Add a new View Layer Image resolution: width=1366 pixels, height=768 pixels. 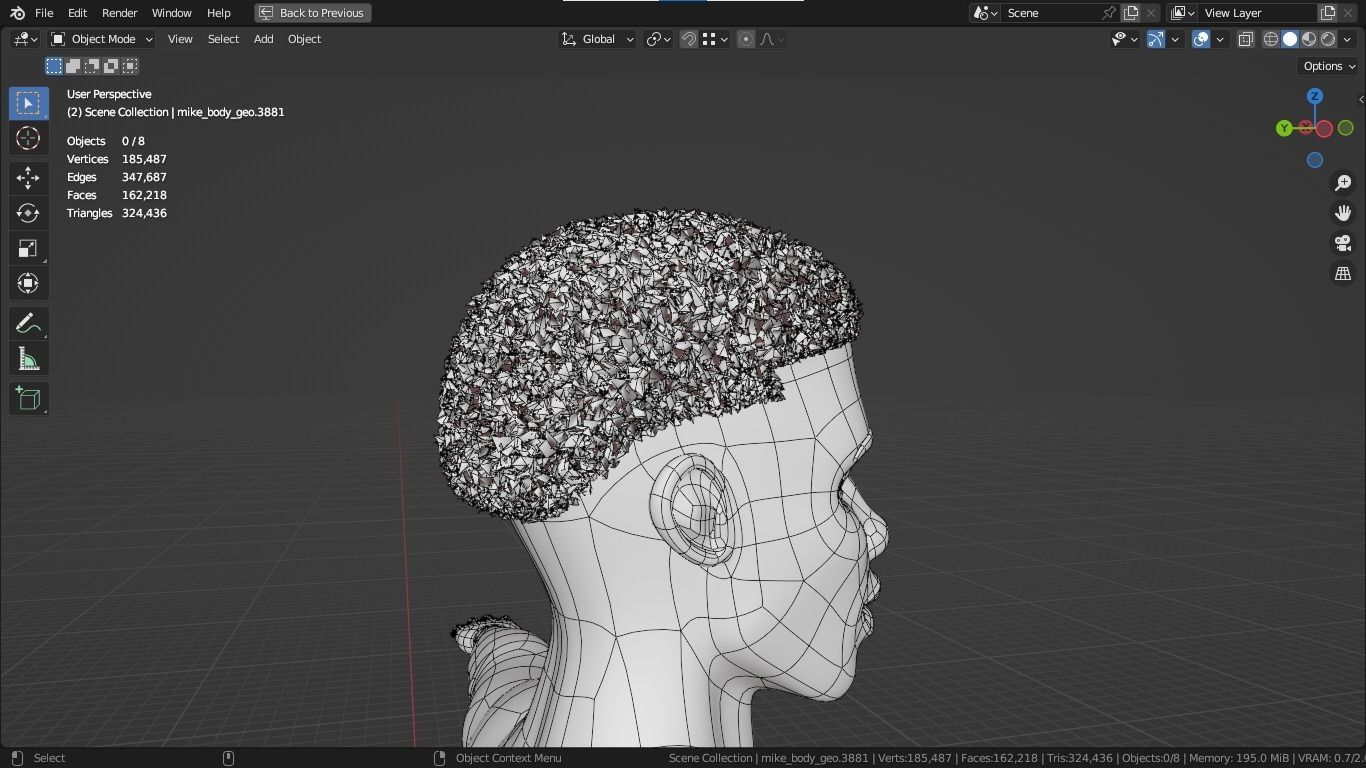point(1328,13)
